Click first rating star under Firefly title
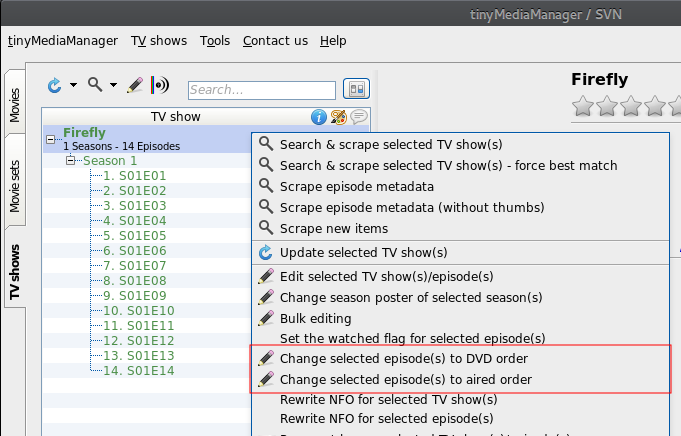681x436 pixels. 583,106
